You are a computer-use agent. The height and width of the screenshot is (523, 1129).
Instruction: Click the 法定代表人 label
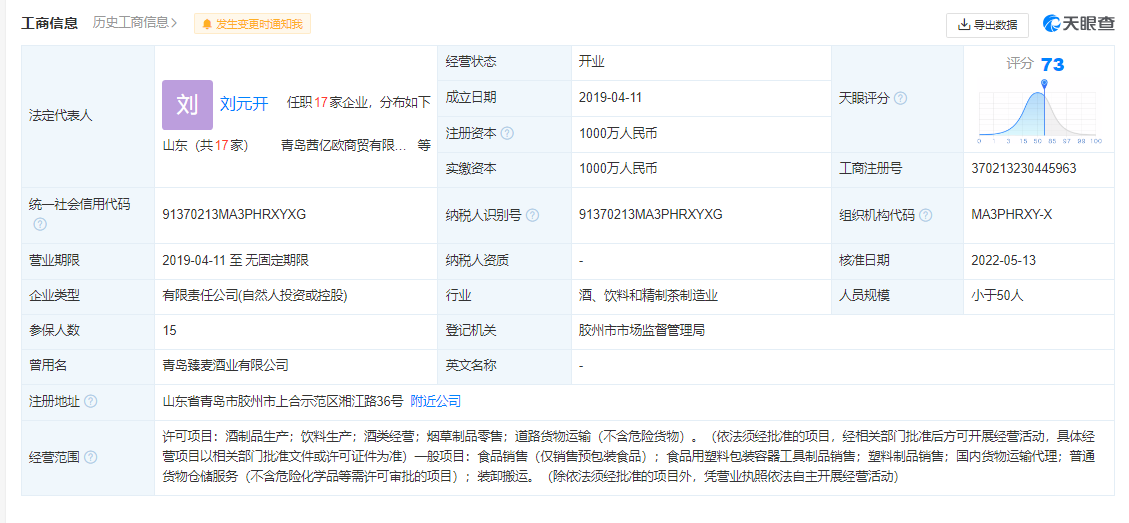point(60,115)
